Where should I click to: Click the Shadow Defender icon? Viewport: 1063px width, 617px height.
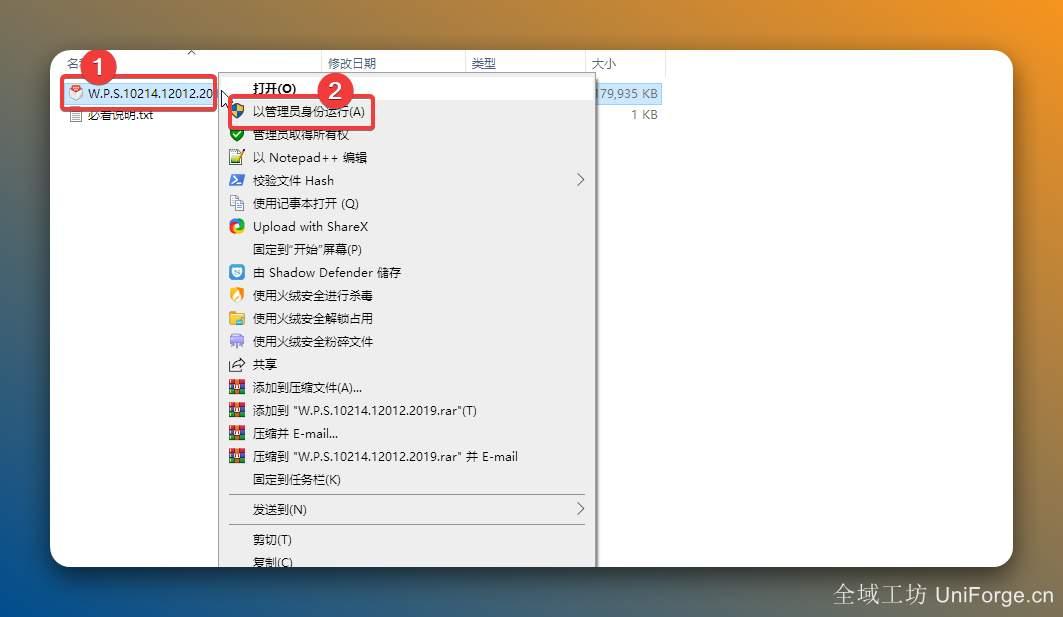tap(237, 273)
